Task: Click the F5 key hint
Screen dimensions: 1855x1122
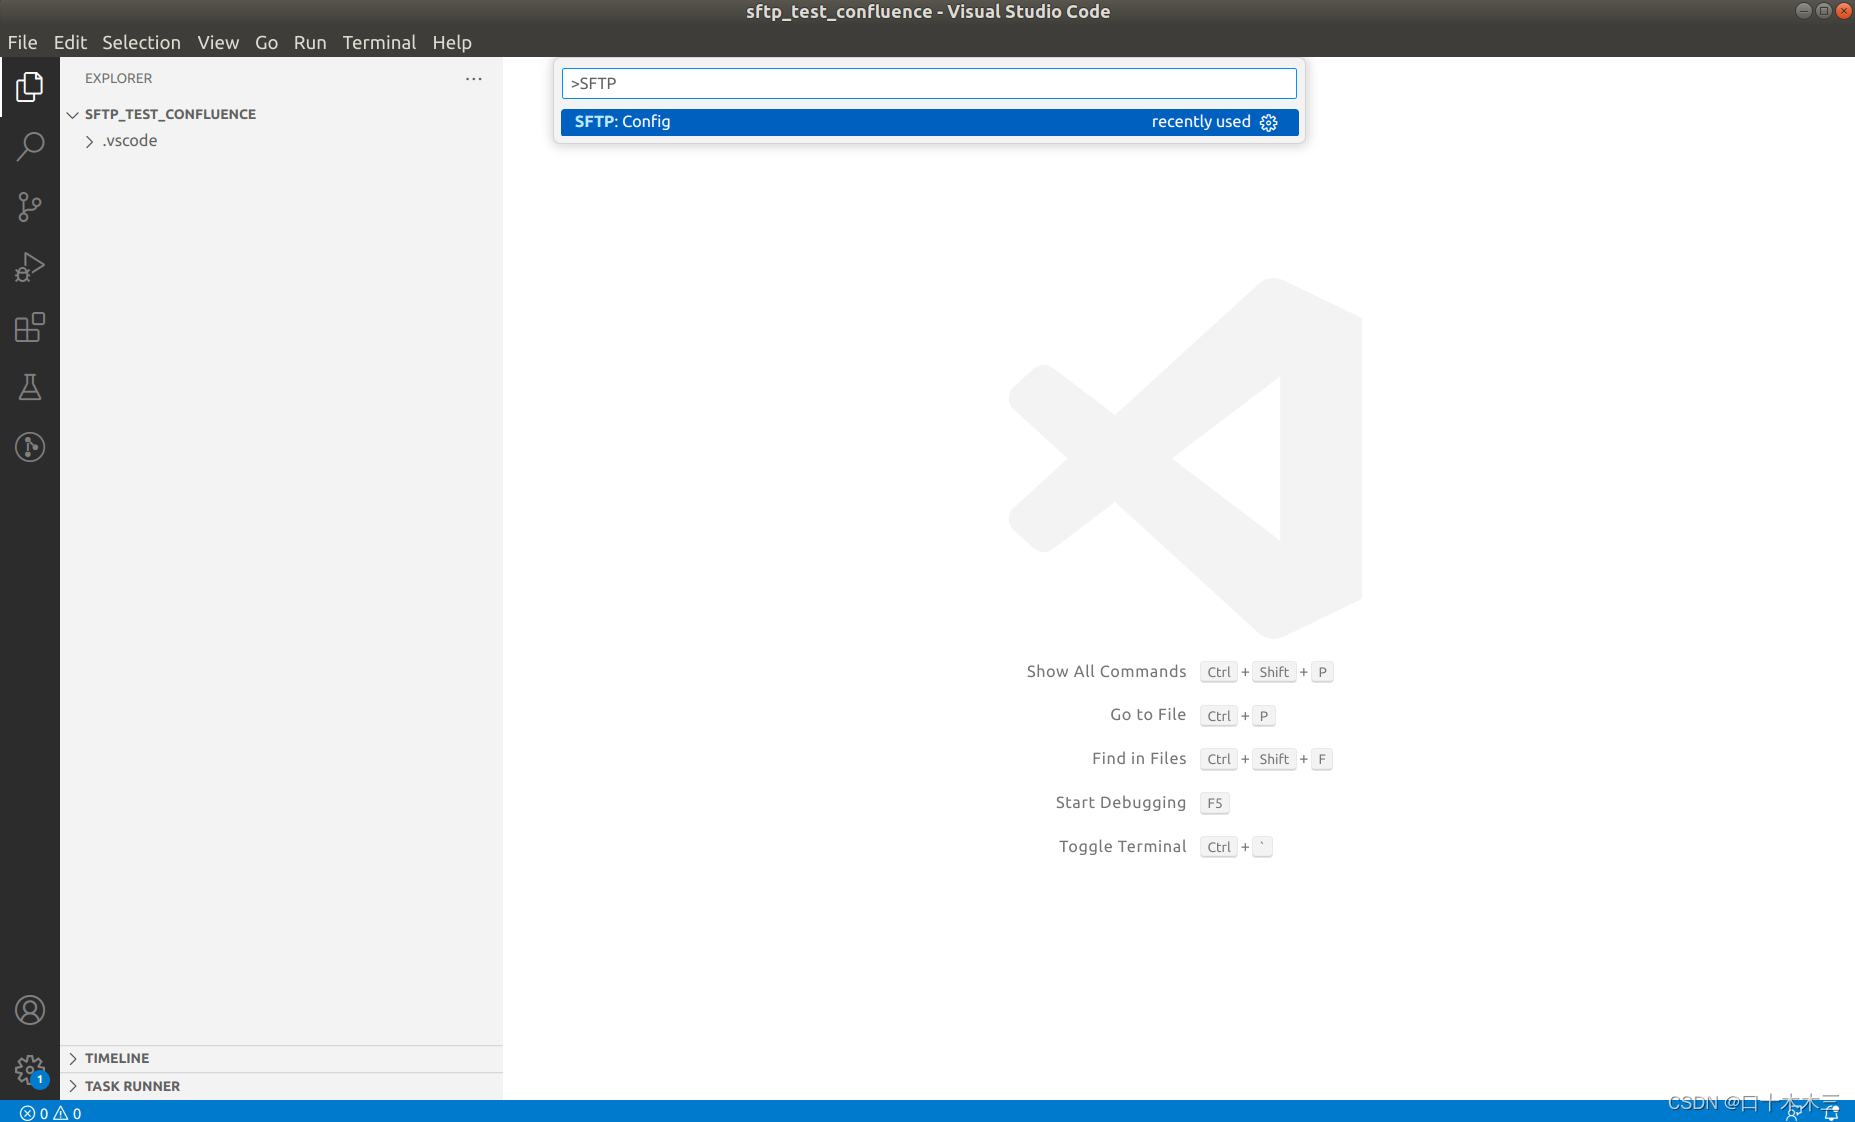Action: 1215,803
